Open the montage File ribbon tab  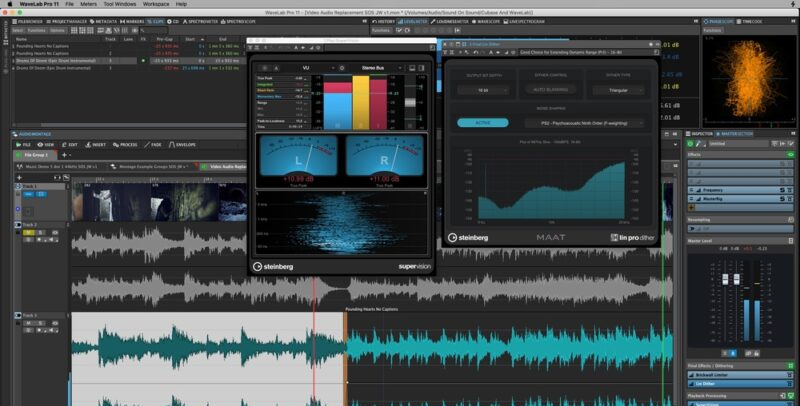pos(24,145)
